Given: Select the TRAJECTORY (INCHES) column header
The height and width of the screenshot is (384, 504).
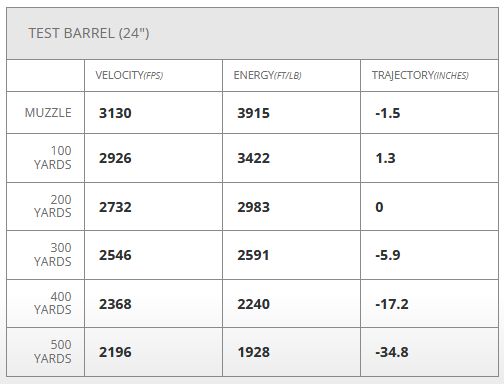Looking at the screenshot, I should click(x=420, y=75).
